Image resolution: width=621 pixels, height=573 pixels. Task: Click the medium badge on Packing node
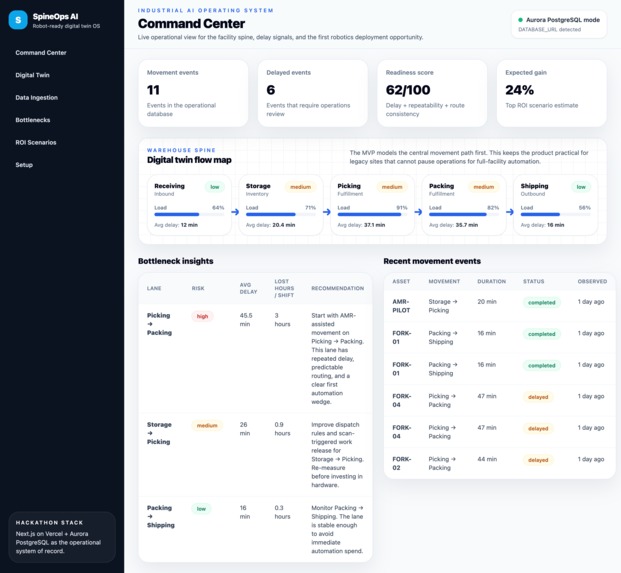pyautogui.click(x=484, y=187)
